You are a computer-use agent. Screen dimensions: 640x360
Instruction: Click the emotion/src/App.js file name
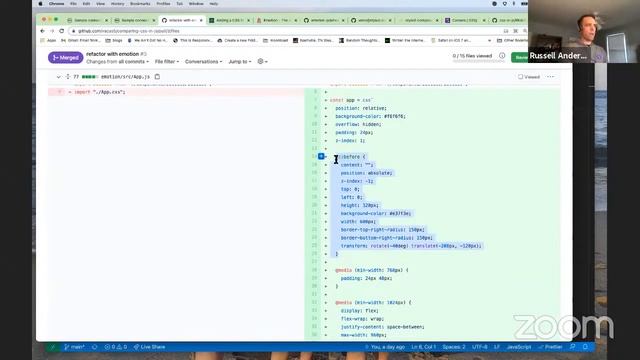coord(125,77)
